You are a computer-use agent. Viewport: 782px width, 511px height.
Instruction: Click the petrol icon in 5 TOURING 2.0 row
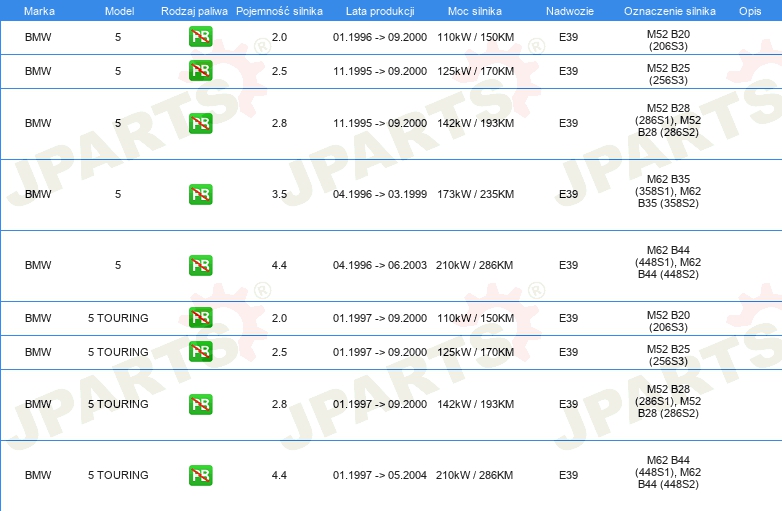point(200,318)
